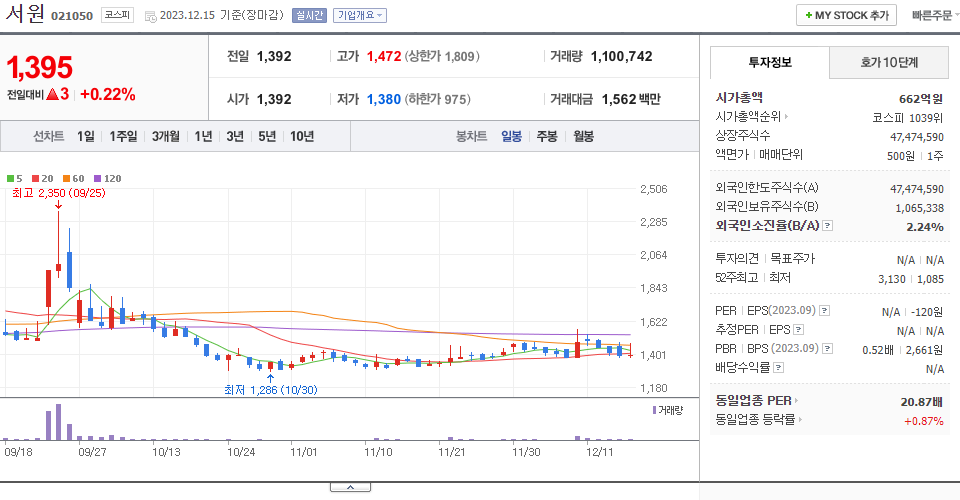
Task: Click the 선차트 label
Action: (x=48, y=136)
